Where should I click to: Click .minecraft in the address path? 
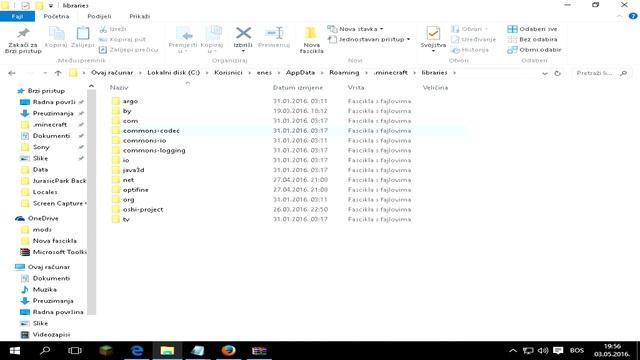[x=391, y=73]
